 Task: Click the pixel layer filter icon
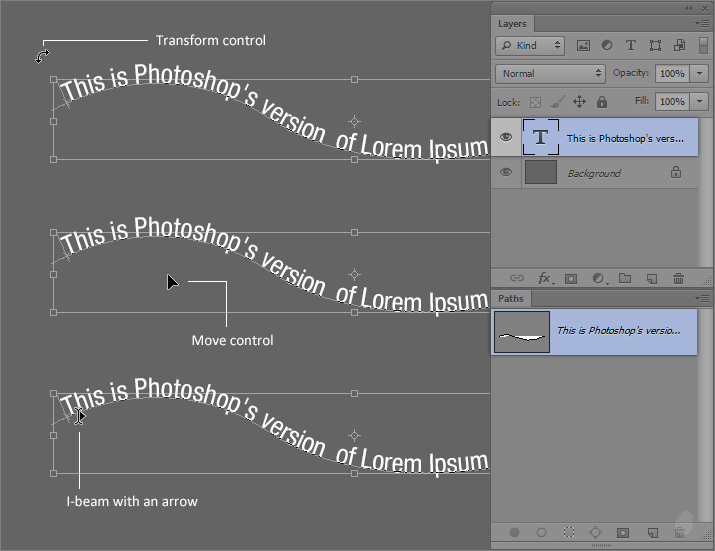(x=584, y=46)
